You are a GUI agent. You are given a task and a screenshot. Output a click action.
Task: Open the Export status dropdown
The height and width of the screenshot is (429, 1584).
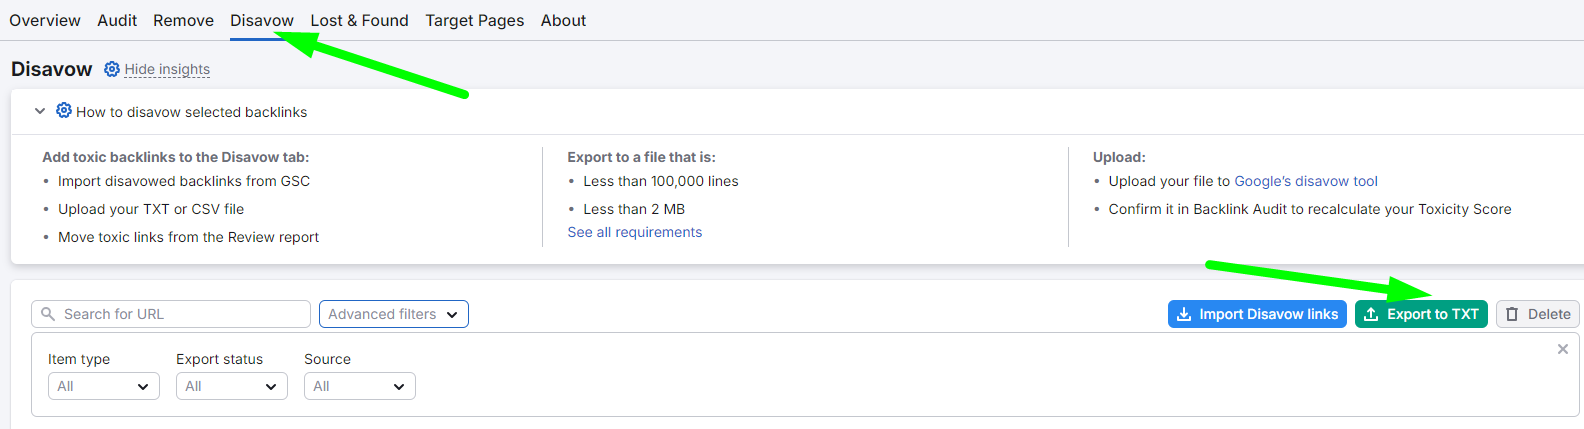click(232, 386)
